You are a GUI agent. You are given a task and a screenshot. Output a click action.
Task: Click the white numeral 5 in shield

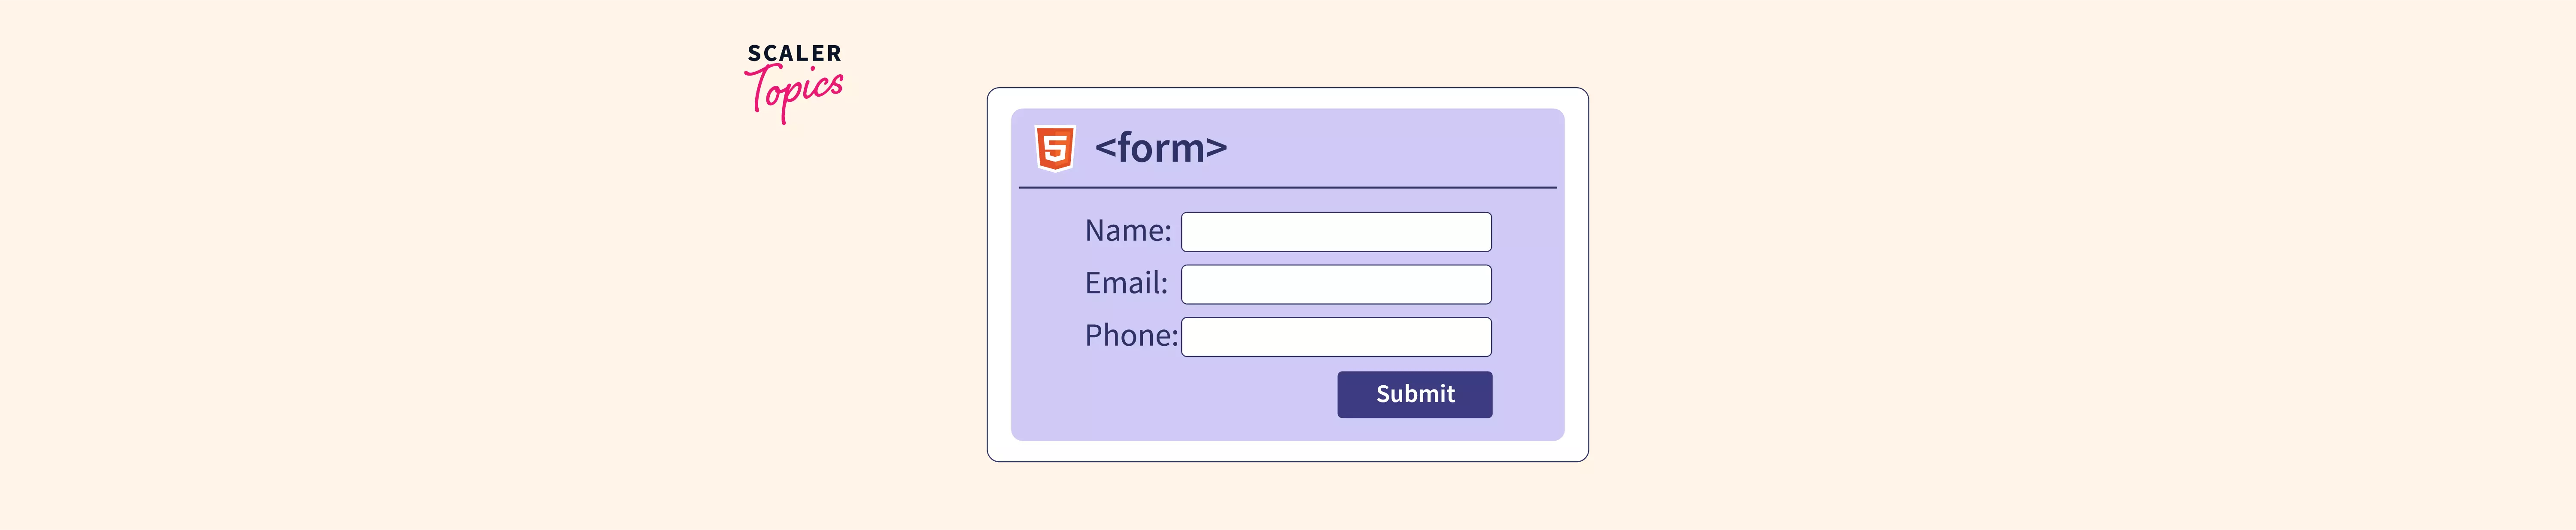click(x=1054, y=149)
